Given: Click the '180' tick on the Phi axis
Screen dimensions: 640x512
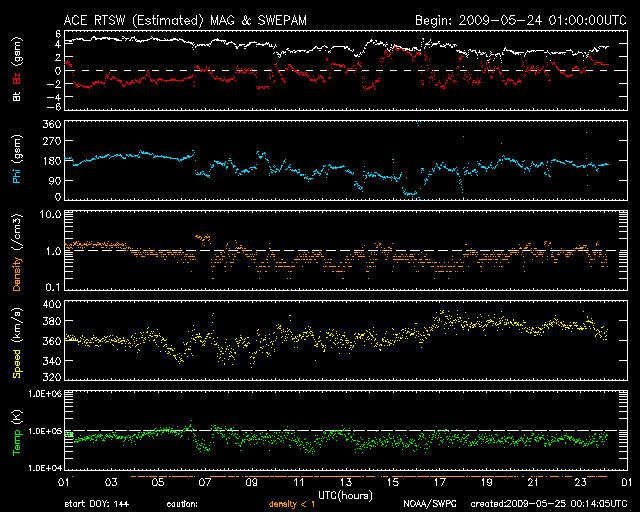Looking at the screenshot, I should pyautogui.click(x=52, y=161).
